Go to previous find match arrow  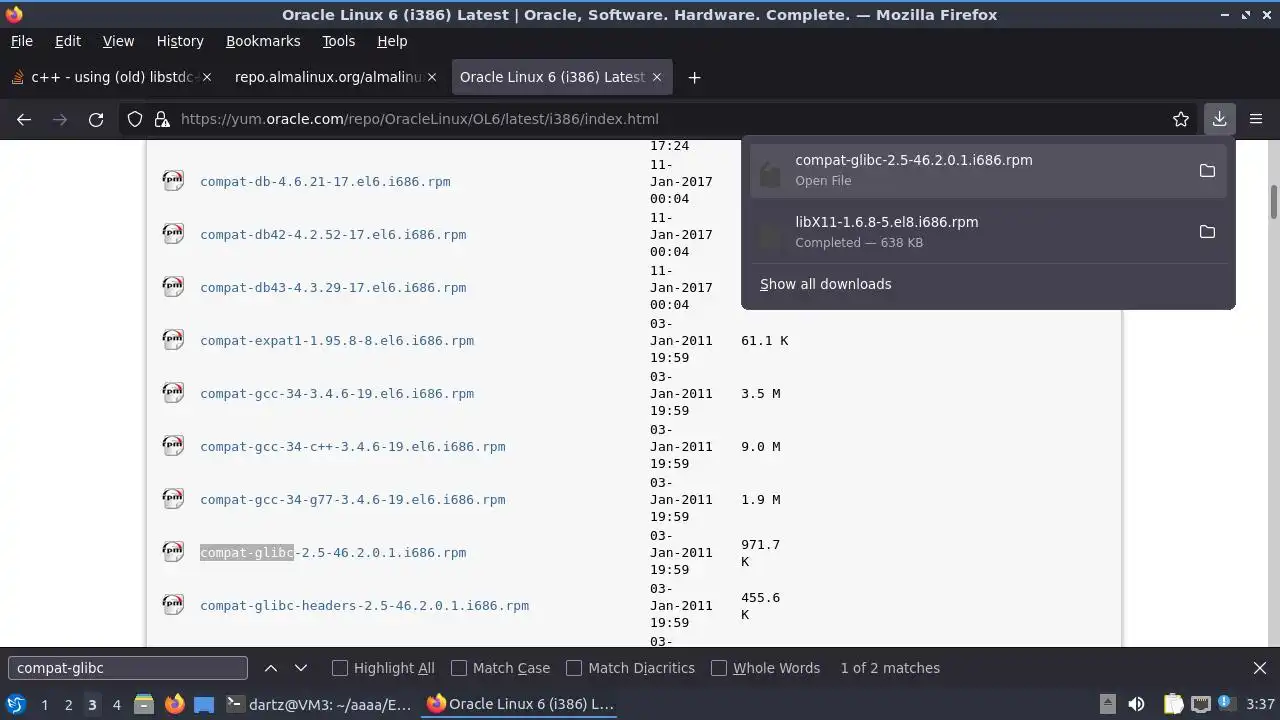click(x=271, y=668)
